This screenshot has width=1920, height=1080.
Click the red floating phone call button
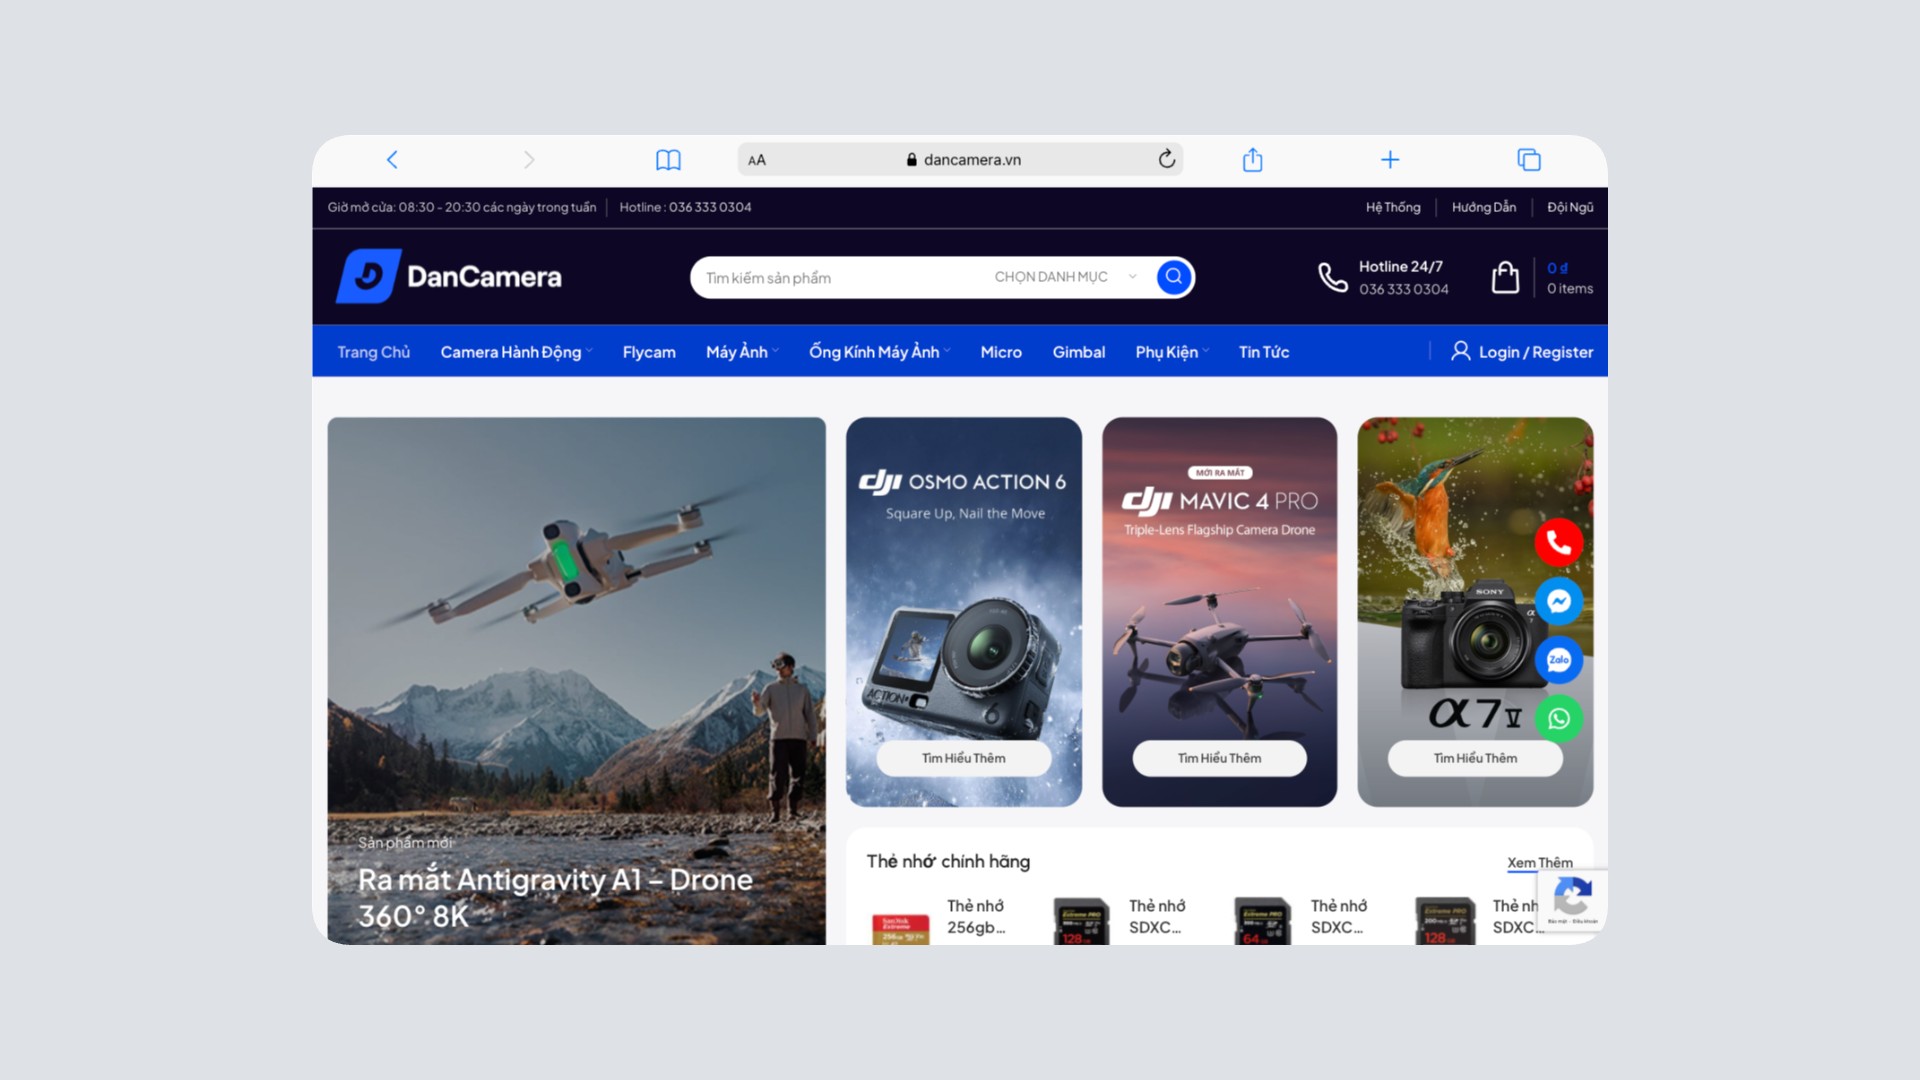click(1558, 543)
